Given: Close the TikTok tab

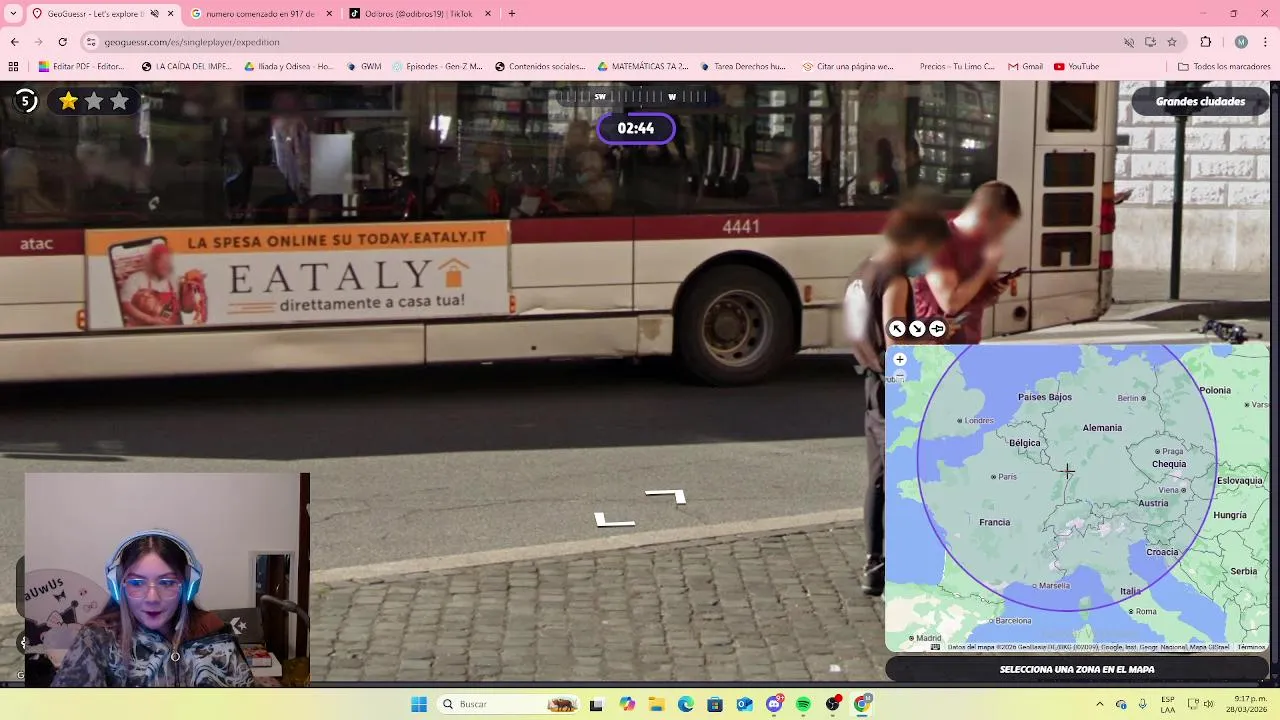Looking at the screenshot, I should pos(488,14).
